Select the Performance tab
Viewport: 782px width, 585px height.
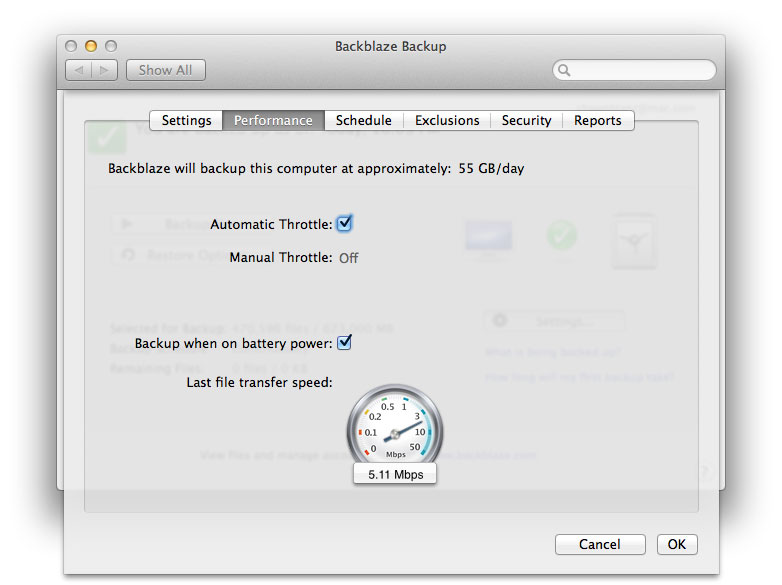pos(273,121)
